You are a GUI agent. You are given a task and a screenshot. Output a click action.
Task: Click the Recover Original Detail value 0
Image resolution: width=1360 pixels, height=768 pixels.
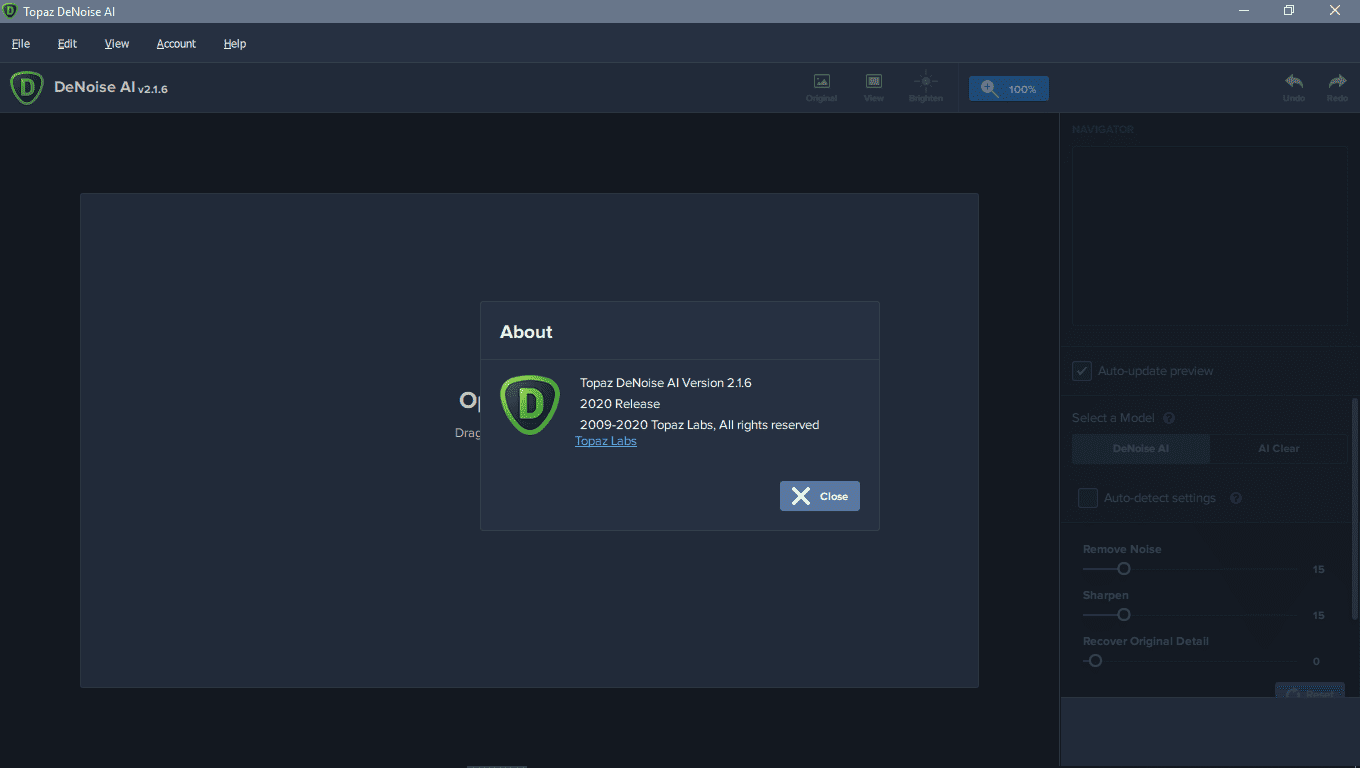pyautogui.click(x=1316, y=662)
